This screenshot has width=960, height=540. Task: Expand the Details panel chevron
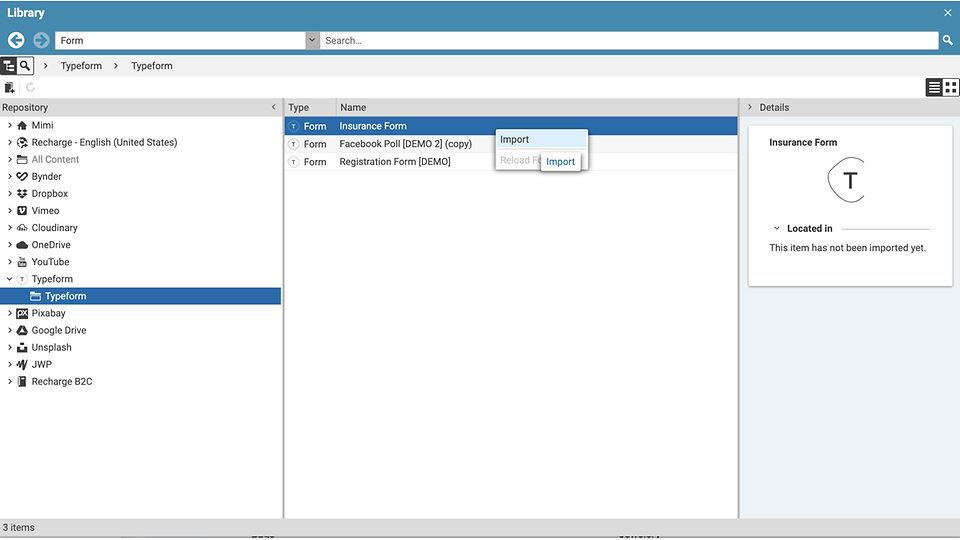pyautogui.click(x=750, y=107)
